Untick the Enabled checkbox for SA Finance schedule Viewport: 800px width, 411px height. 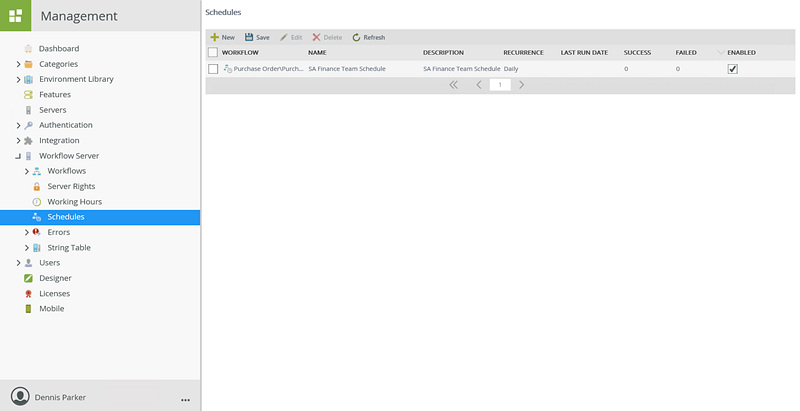click(733, 69)
